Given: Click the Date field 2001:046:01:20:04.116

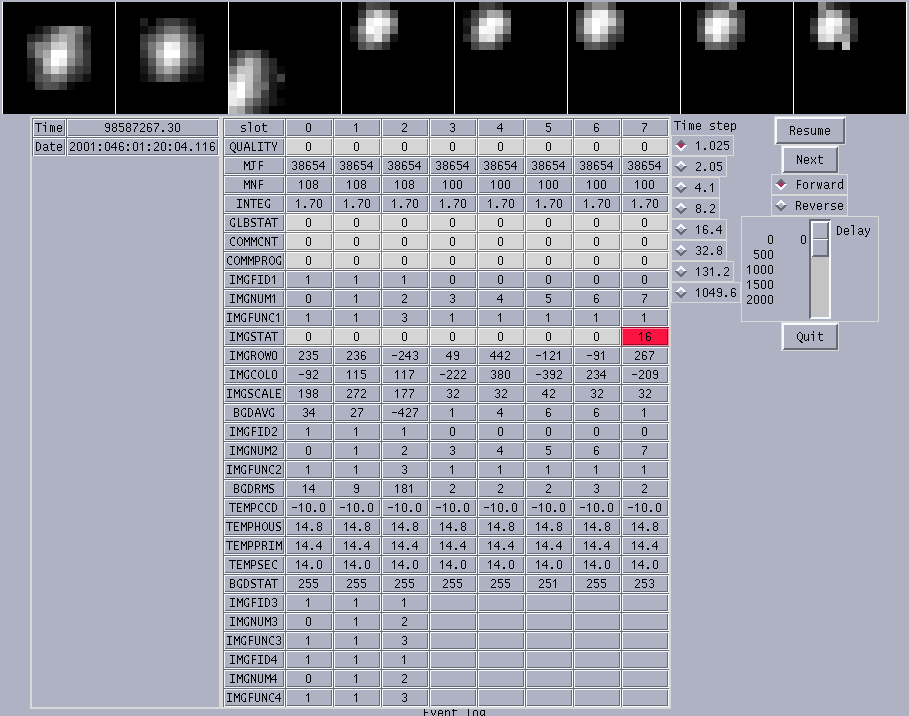Looking at the screenshot, I should click(x=143, y=147).
